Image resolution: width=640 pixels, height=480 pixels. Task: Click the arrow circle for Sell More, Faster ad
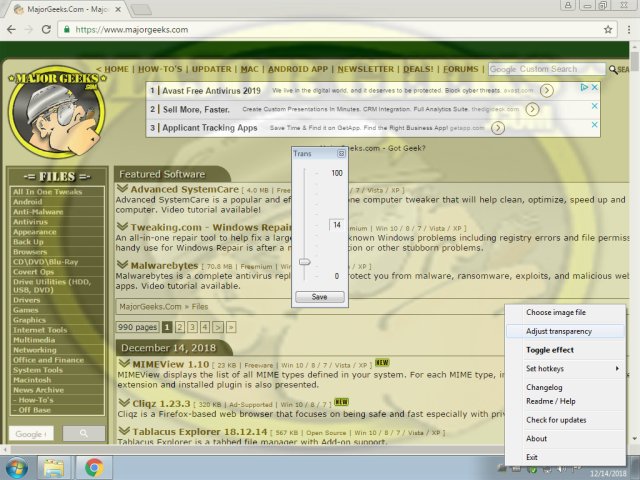tap(532, 109)
